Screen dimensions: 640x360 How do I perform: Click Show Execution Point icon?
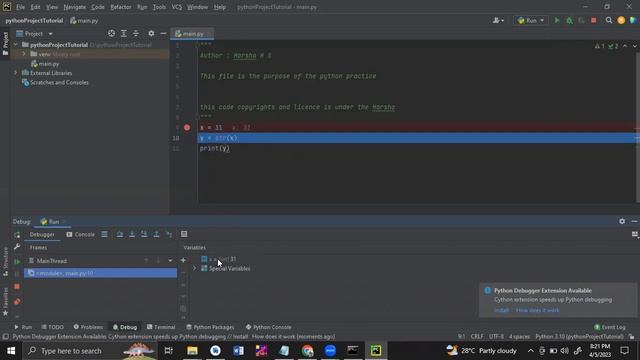point(104,234)
